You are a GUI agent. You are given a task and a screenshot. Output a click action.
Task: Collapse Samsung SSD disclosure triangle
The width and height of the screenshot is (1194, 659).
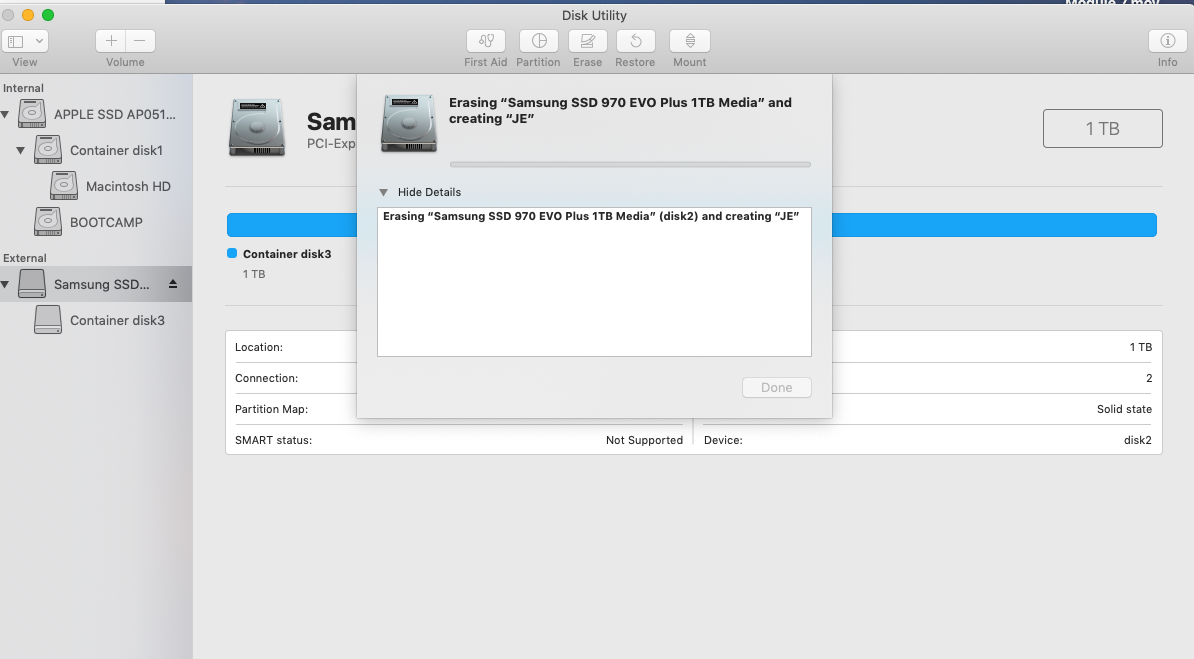5,284
